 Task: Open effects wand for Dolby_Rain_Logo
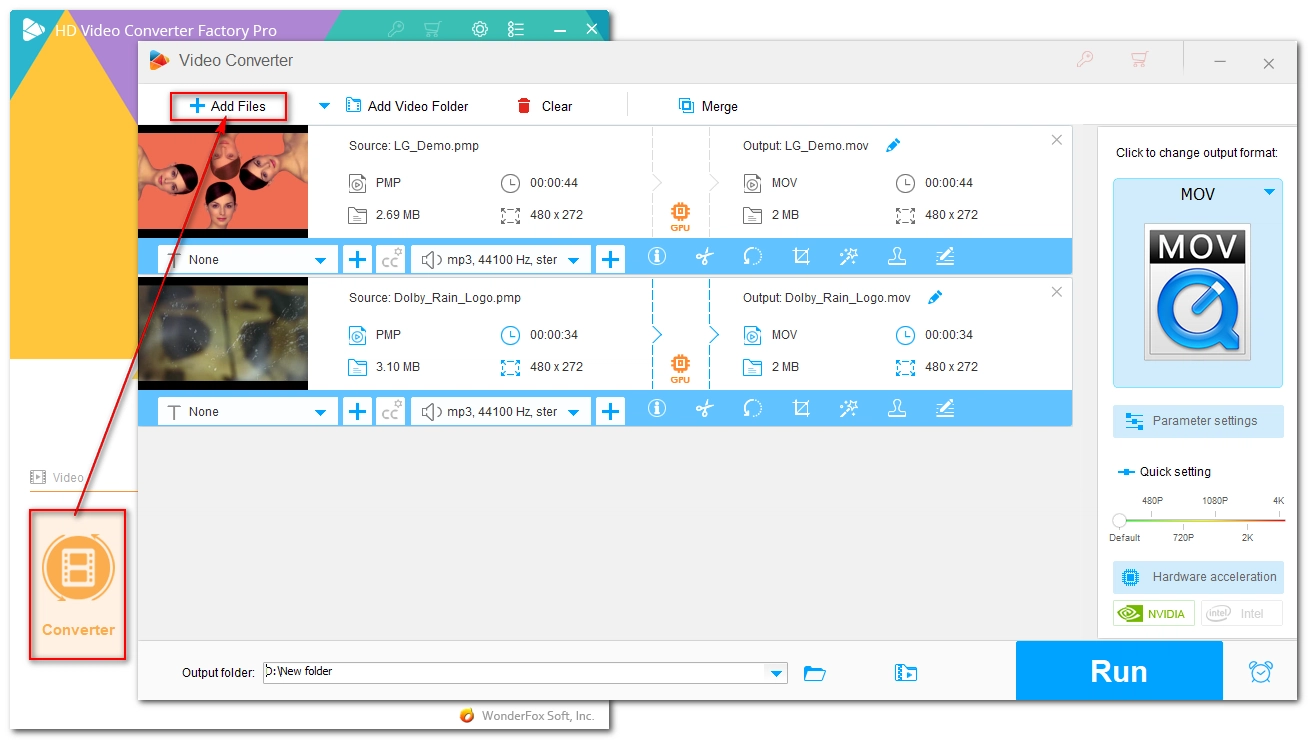(849, 409)
